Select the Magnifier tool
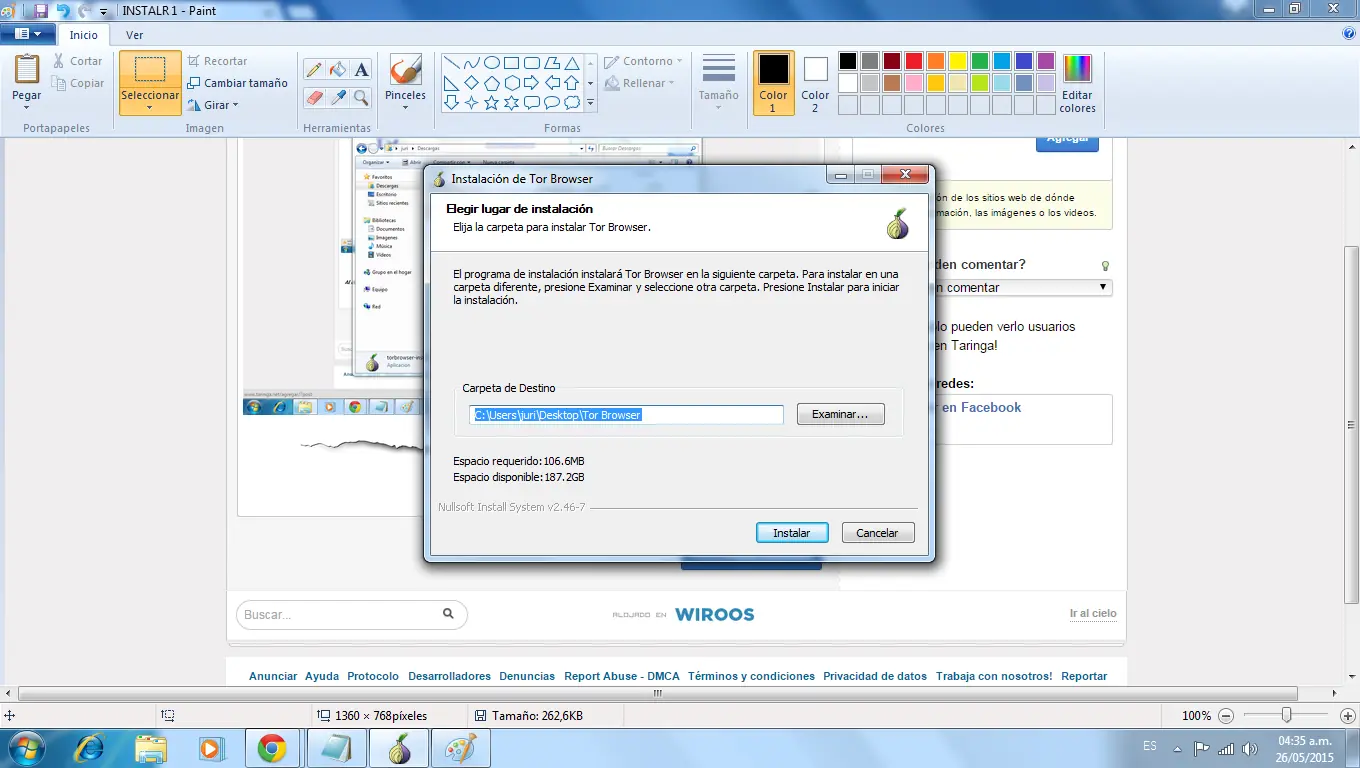Viewport: 1360px width, 768px height. pyautogui.click(x=362, y=97)
